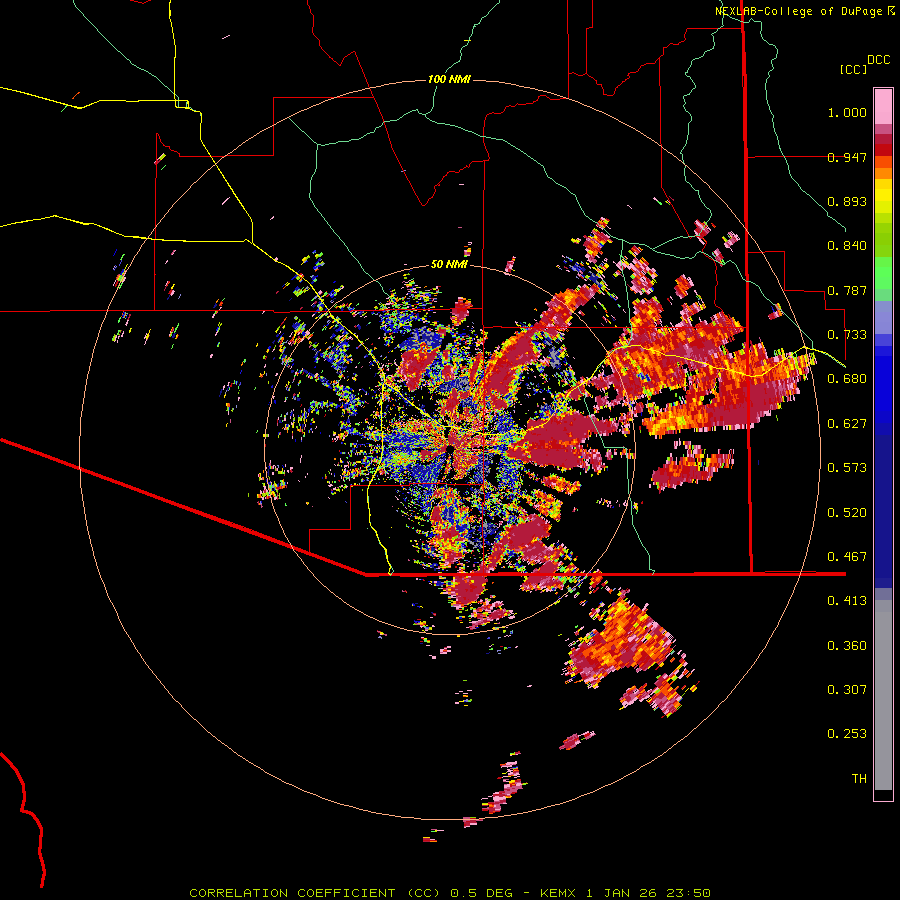
Task: Click the 100 NMI range ring label
Action: 449,79
